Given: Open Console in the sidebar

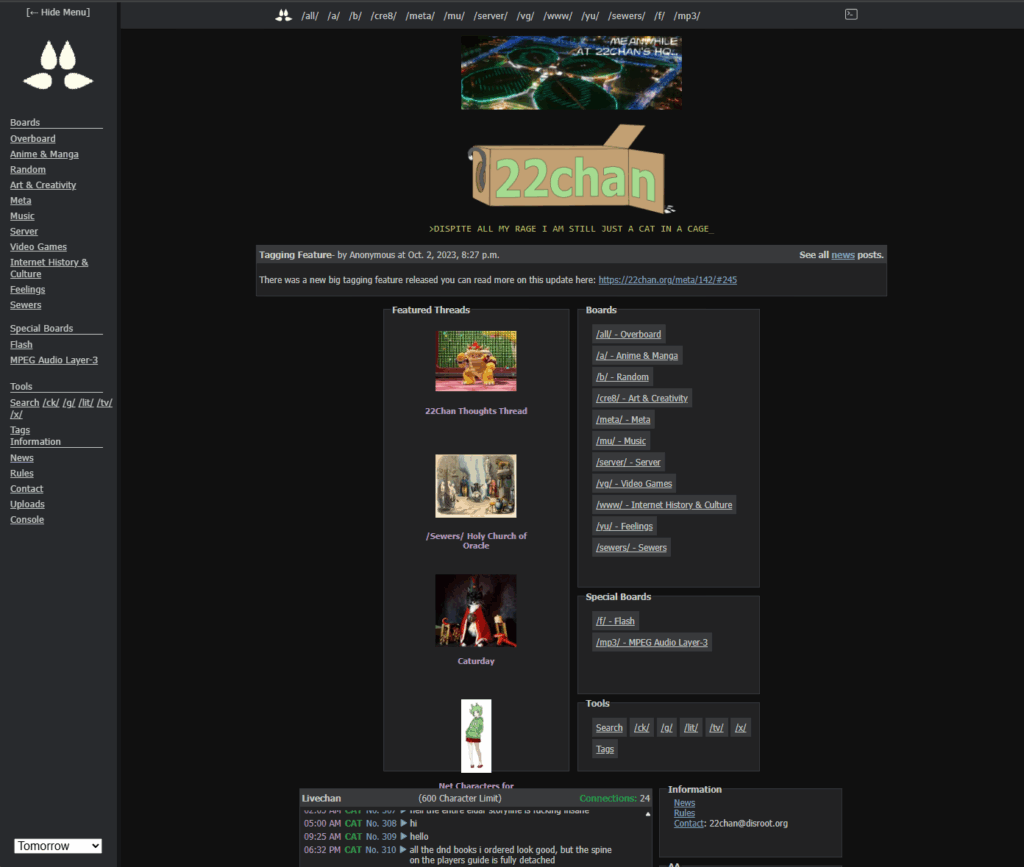Looking at the screenshot, I should (x=27, y=520).
